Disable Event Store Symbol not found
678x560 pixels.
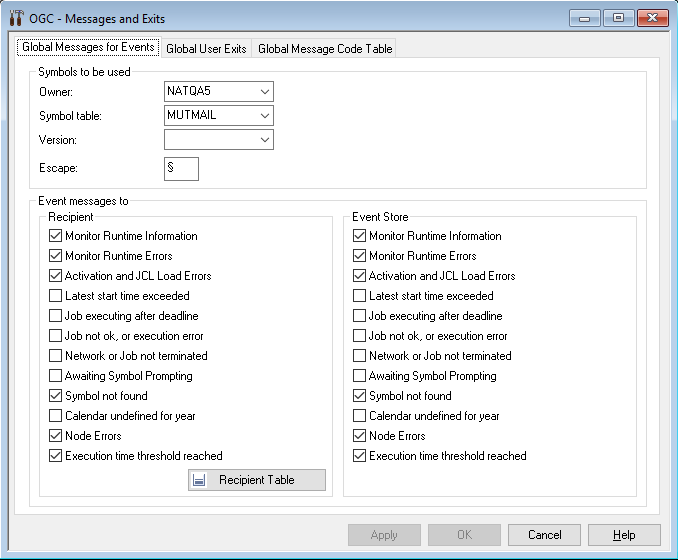tap(360, 396)
